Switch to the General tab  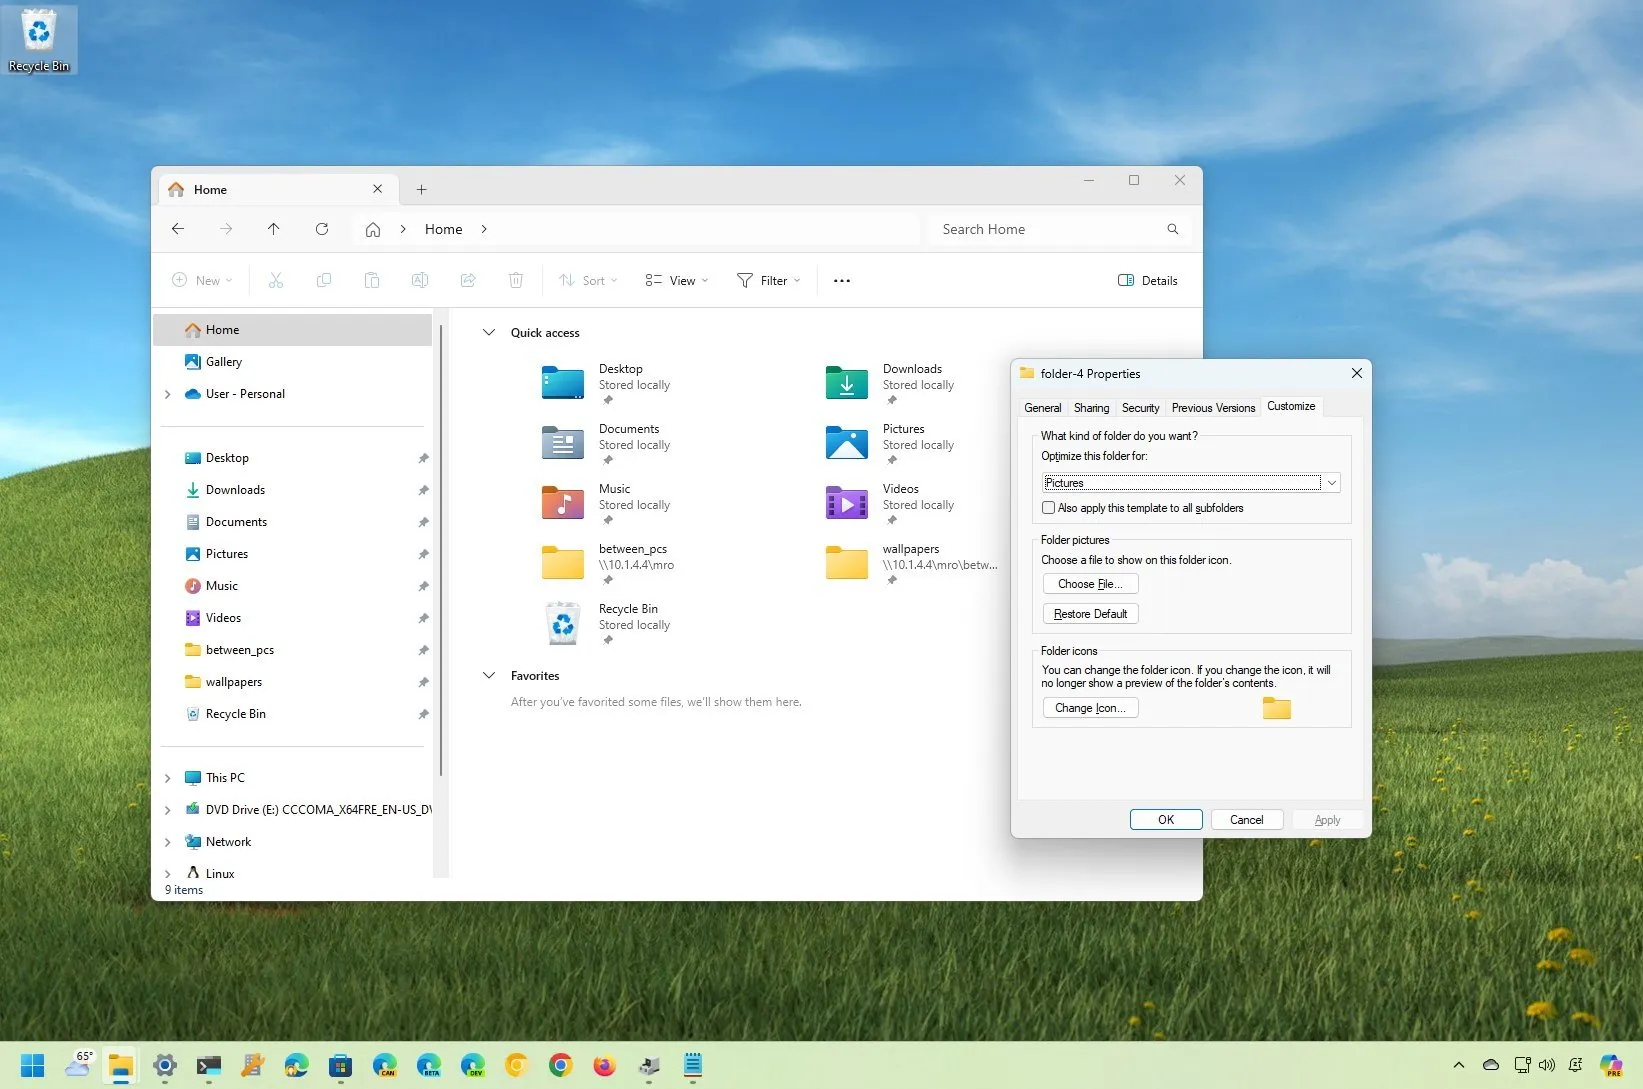1043,408
